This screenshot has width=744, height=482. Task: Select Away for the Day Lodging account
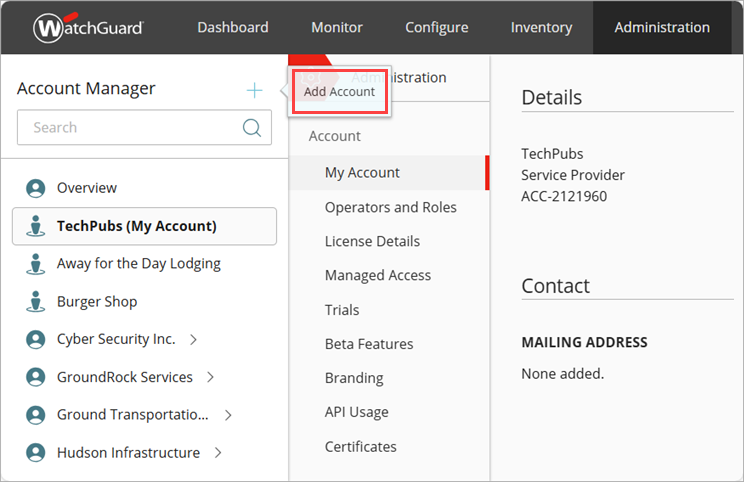[139, 264]
